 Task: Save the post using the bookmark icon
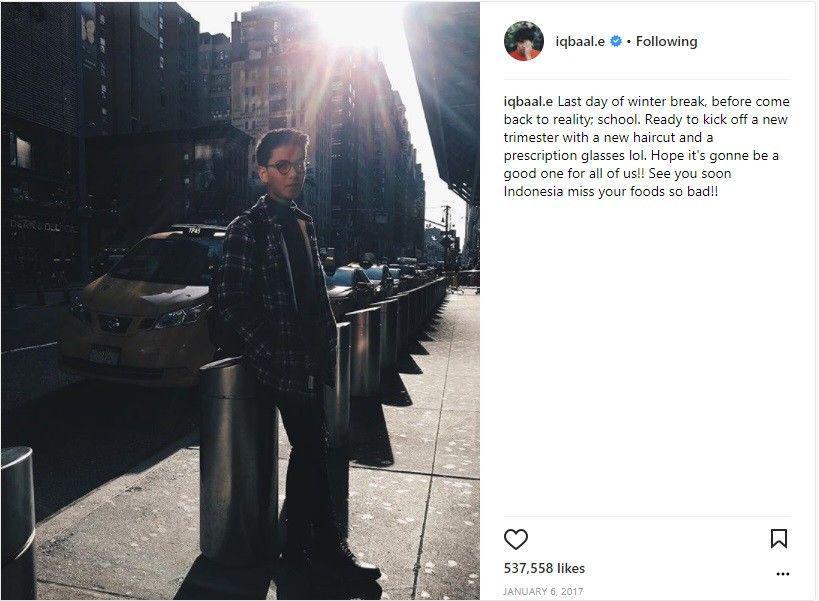tap(779, 538)
